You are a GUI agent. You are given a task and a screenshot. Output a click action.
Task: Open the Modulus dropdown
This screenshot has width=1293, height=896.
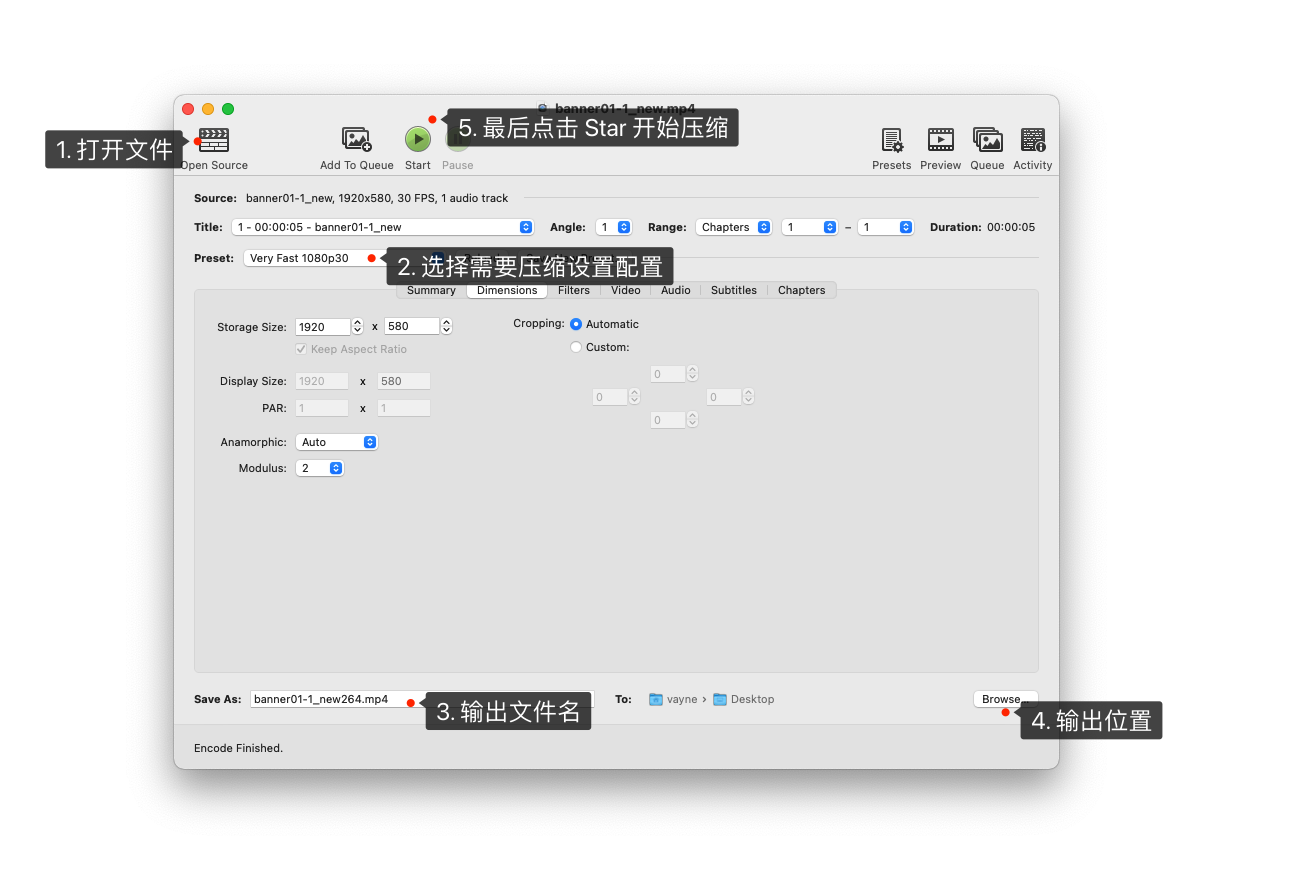click(x=320, y=468)
